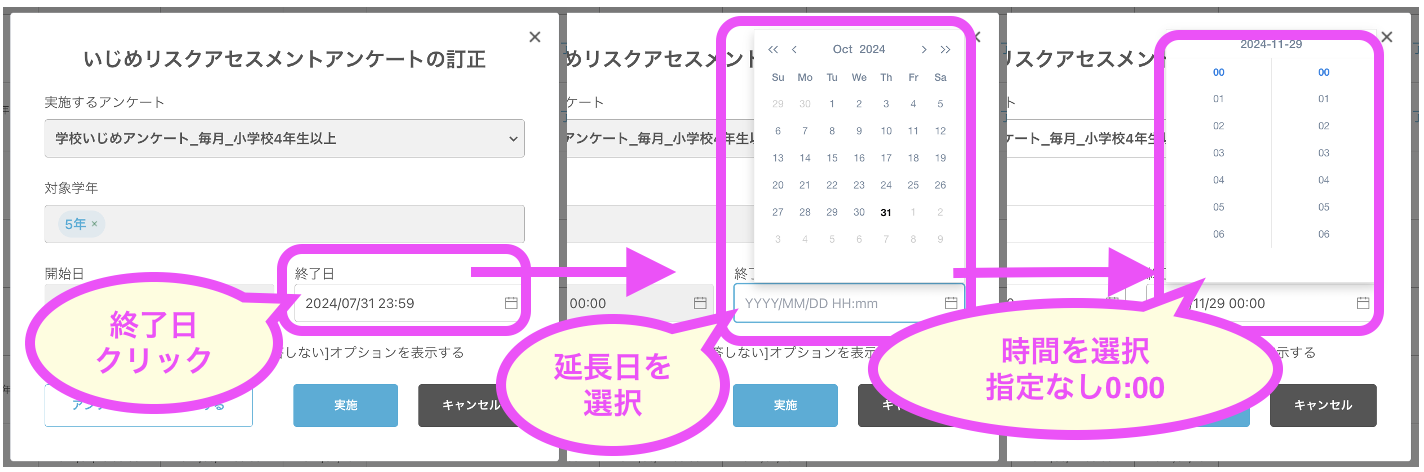
Task: Click the 実施するアンケート label
Action: point(105,102)
